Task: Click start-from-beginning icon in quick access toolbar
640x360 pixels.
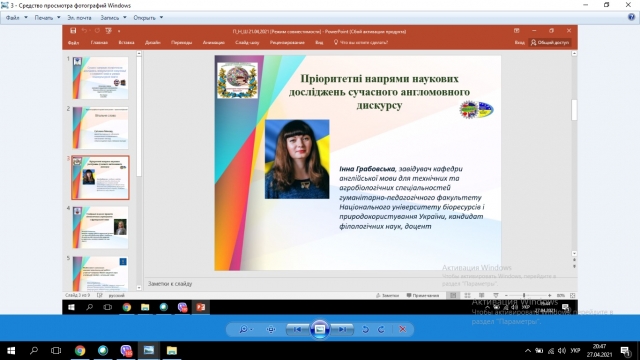Action: tap(108, 31)
